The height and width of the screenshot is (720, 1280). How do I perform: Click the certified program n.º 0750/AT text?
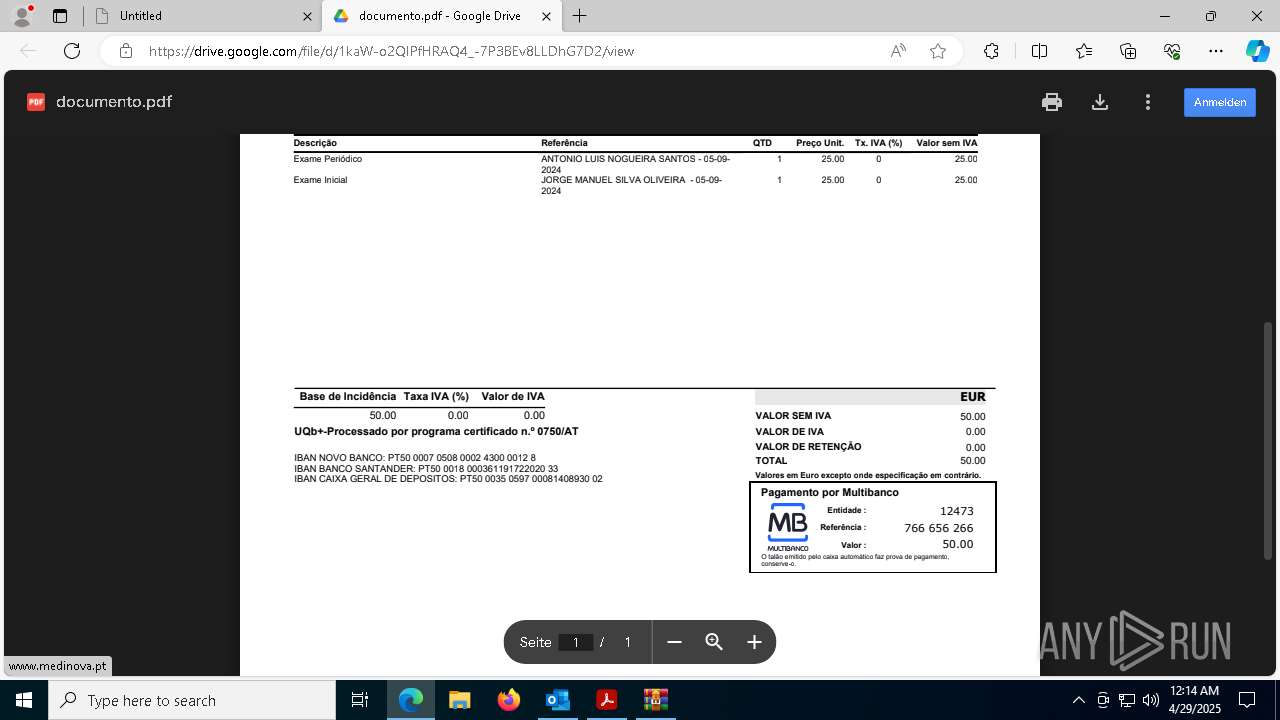(436, 432)
